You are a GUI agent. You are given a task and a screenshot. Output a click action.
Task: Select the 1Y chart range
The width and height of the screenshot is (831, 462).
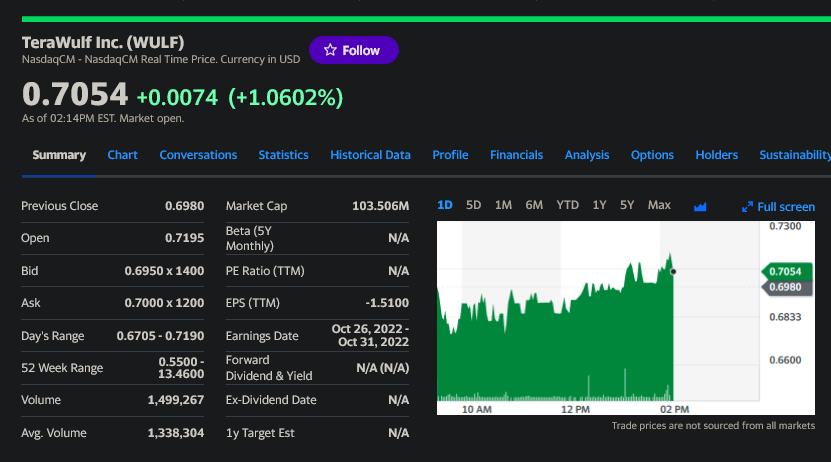pyautogui.click(x=599, y=205)
